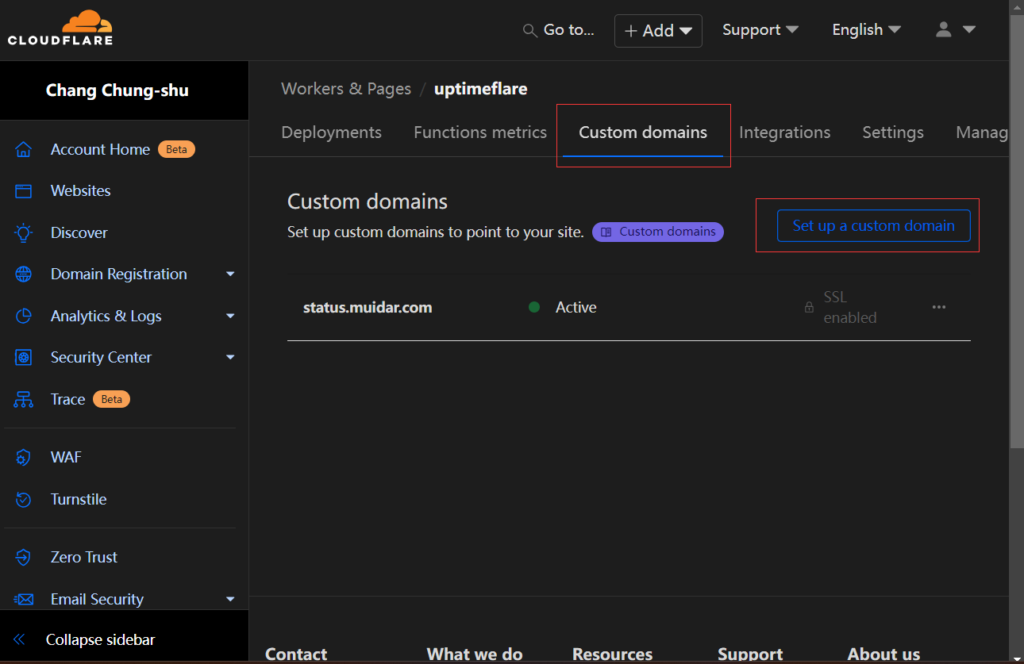Switch to the Functions metrics tab
Viewport: 1024px width, 664px height.
click(x=480, y=133)
